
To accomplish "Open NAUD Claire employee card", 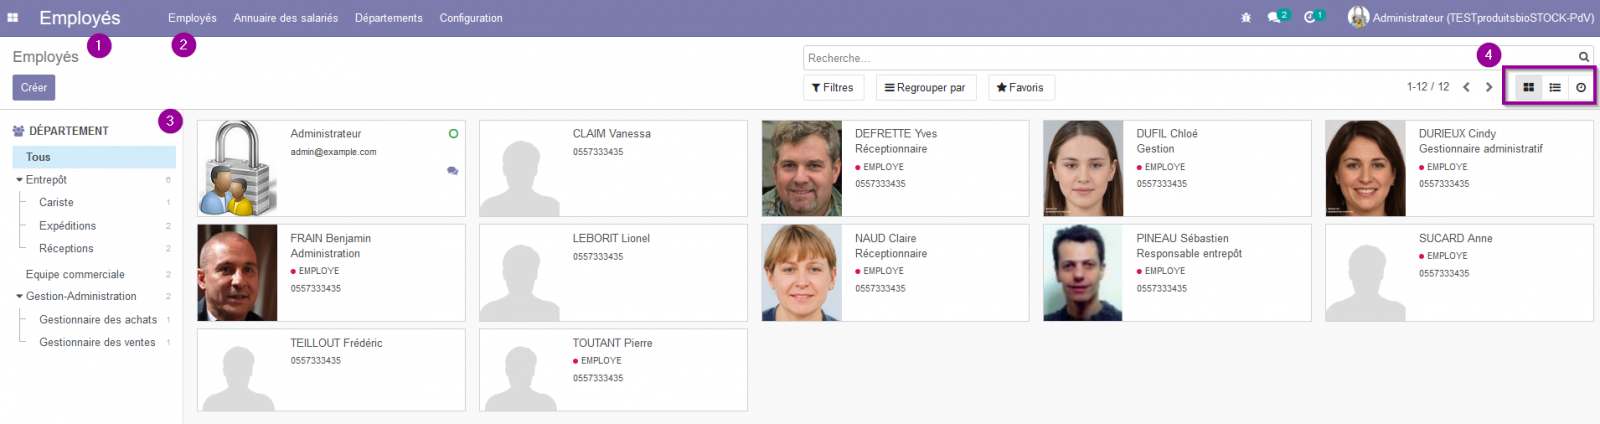I will (895, 273).
